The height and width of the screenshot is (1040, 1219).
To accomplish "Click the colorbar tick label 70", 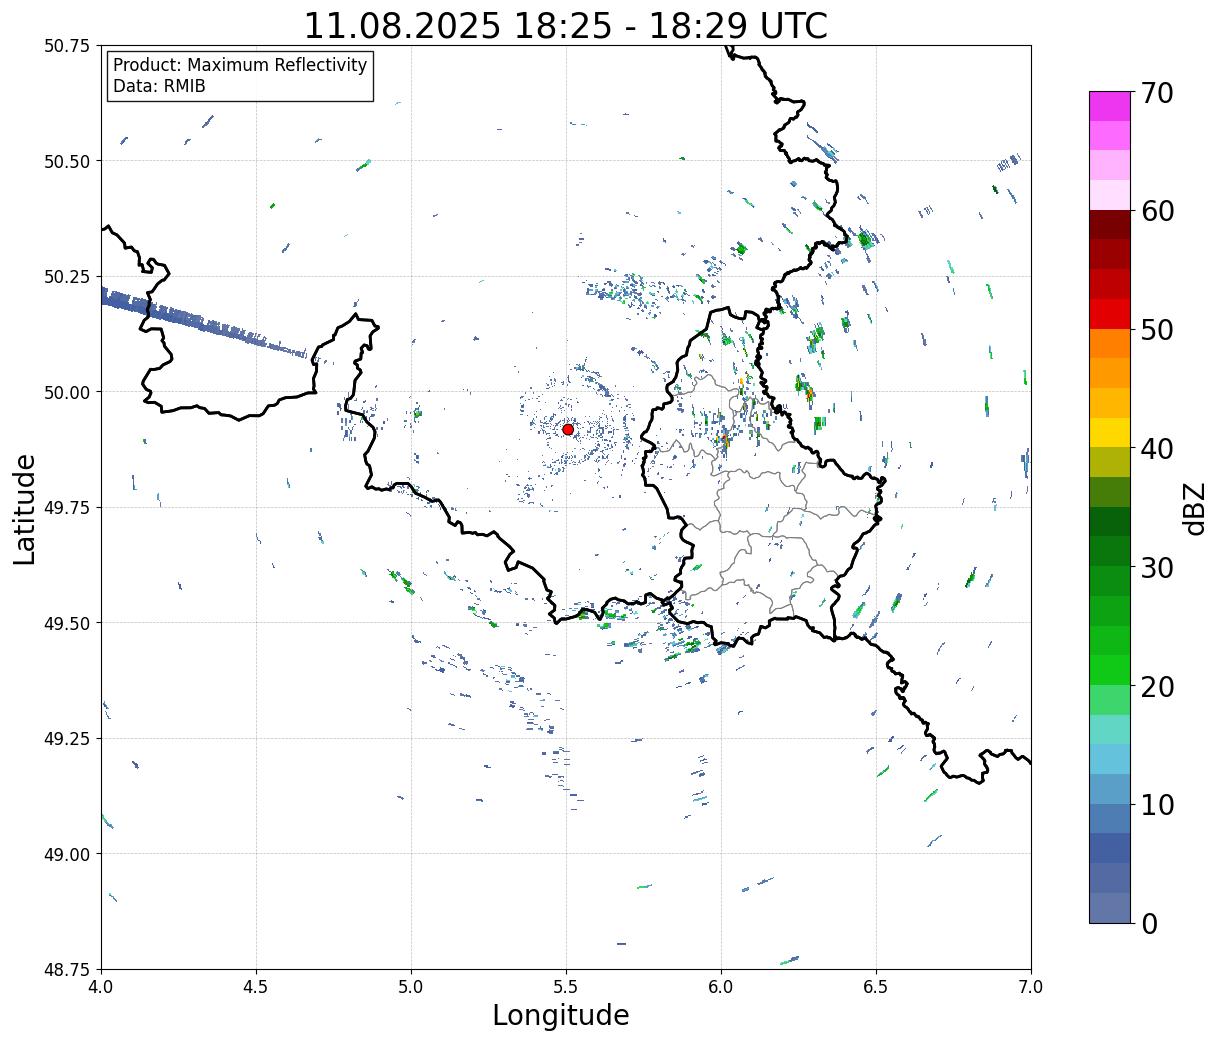I will [x=1156, y=93].
